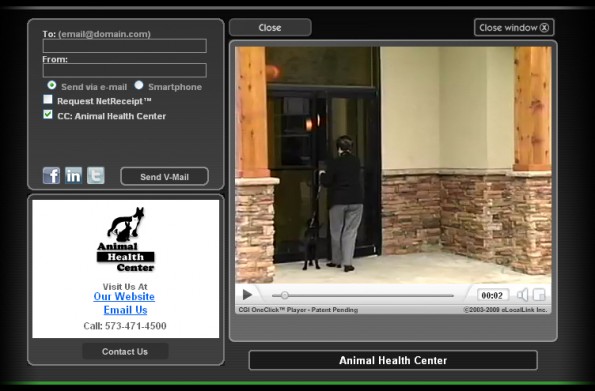Focus the From input field

125,71
